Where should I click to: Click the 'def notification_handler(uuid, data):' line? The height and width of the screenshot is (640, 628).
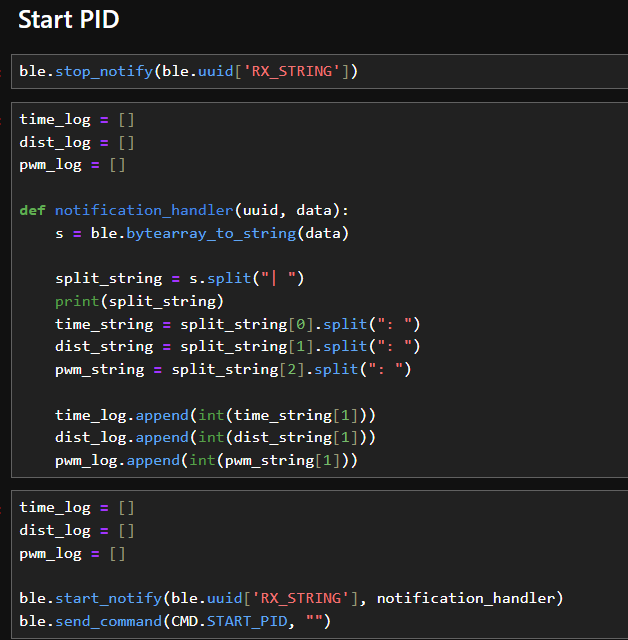(x=184, y=211)
